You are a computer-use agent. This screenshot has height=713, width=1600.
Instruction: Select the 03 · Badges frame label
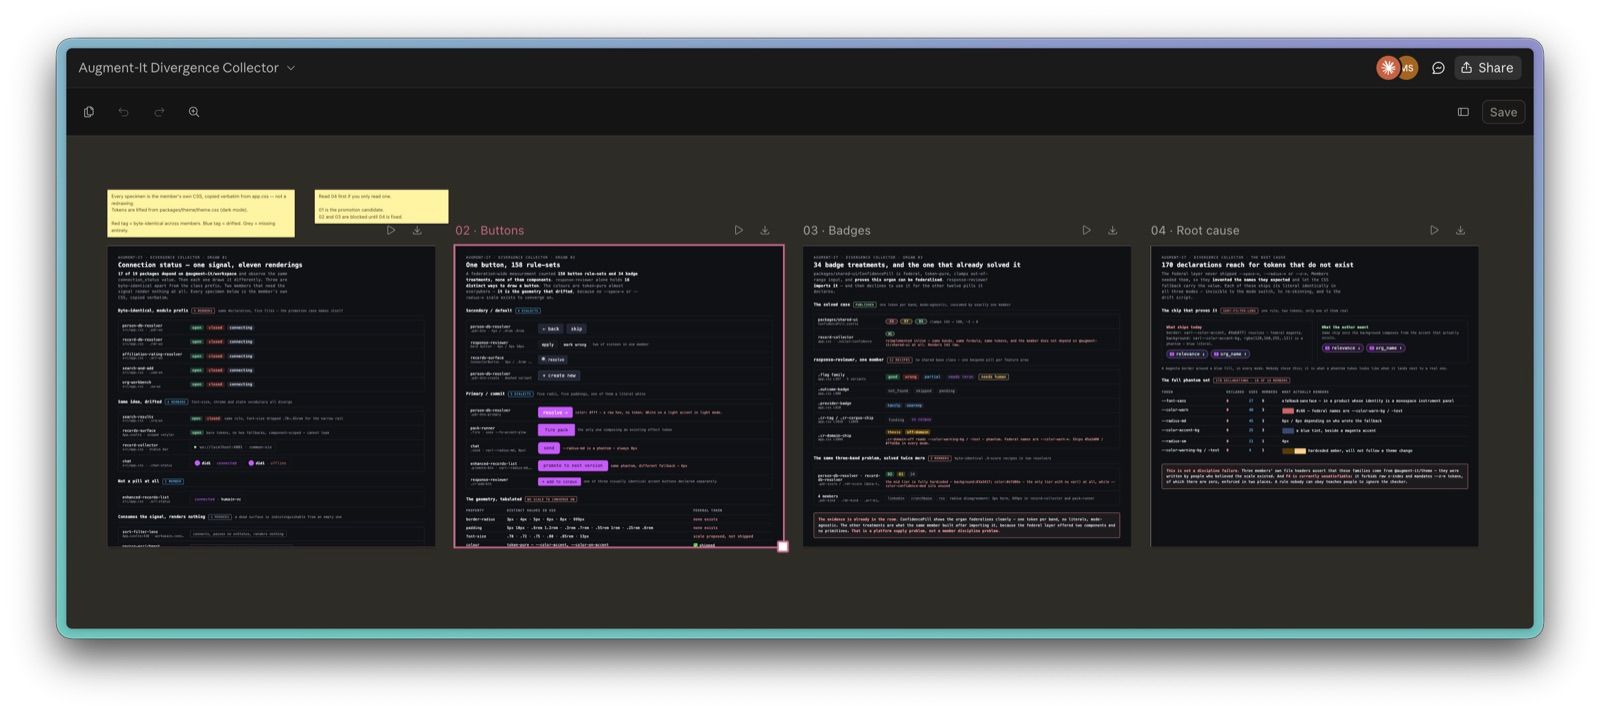coord(836,230)
